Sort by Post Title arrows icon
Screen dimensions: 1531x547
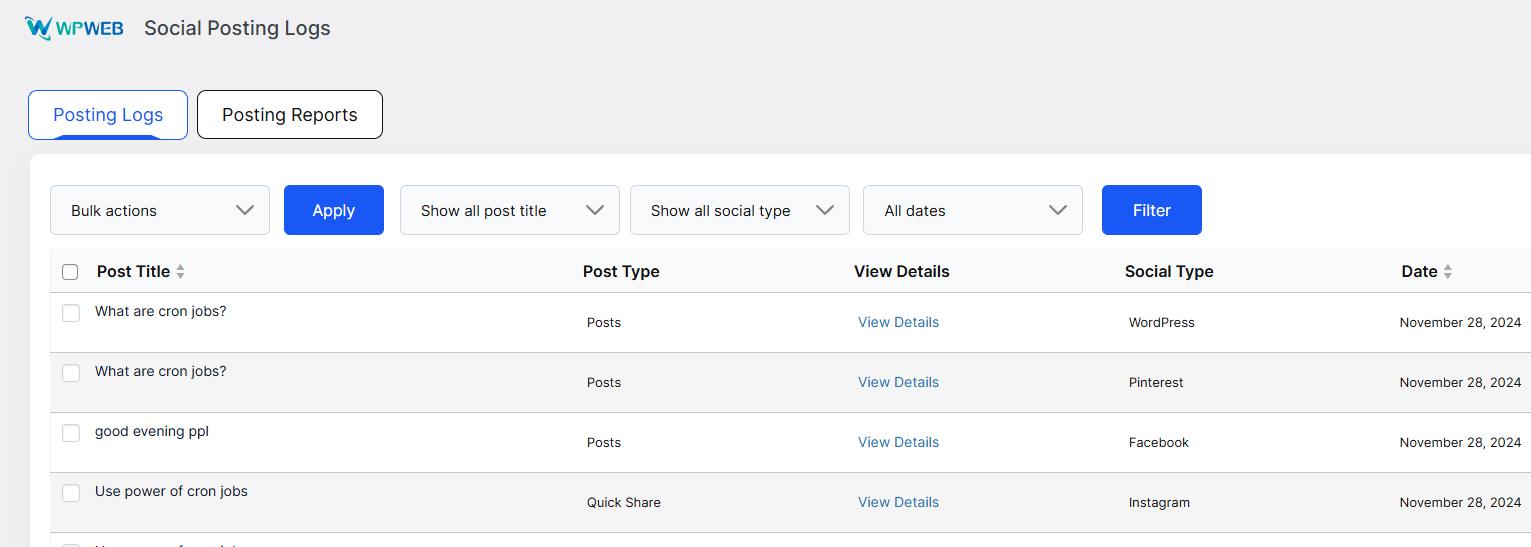pyautogui.click(x=180, y=272)
